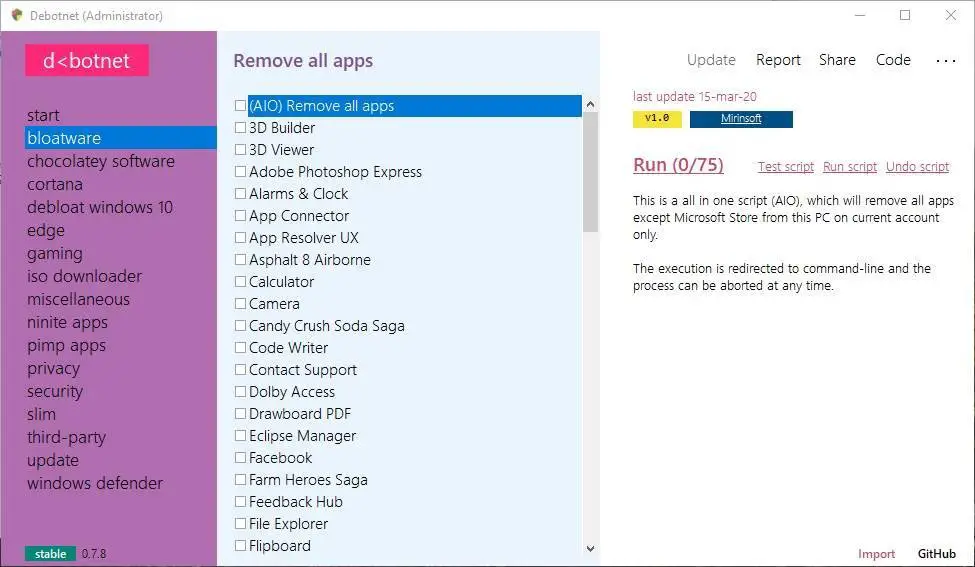This screenshot has height=567, width=975.
Task: Click the yellow v1.0 version badge
Action: [657, 119]
